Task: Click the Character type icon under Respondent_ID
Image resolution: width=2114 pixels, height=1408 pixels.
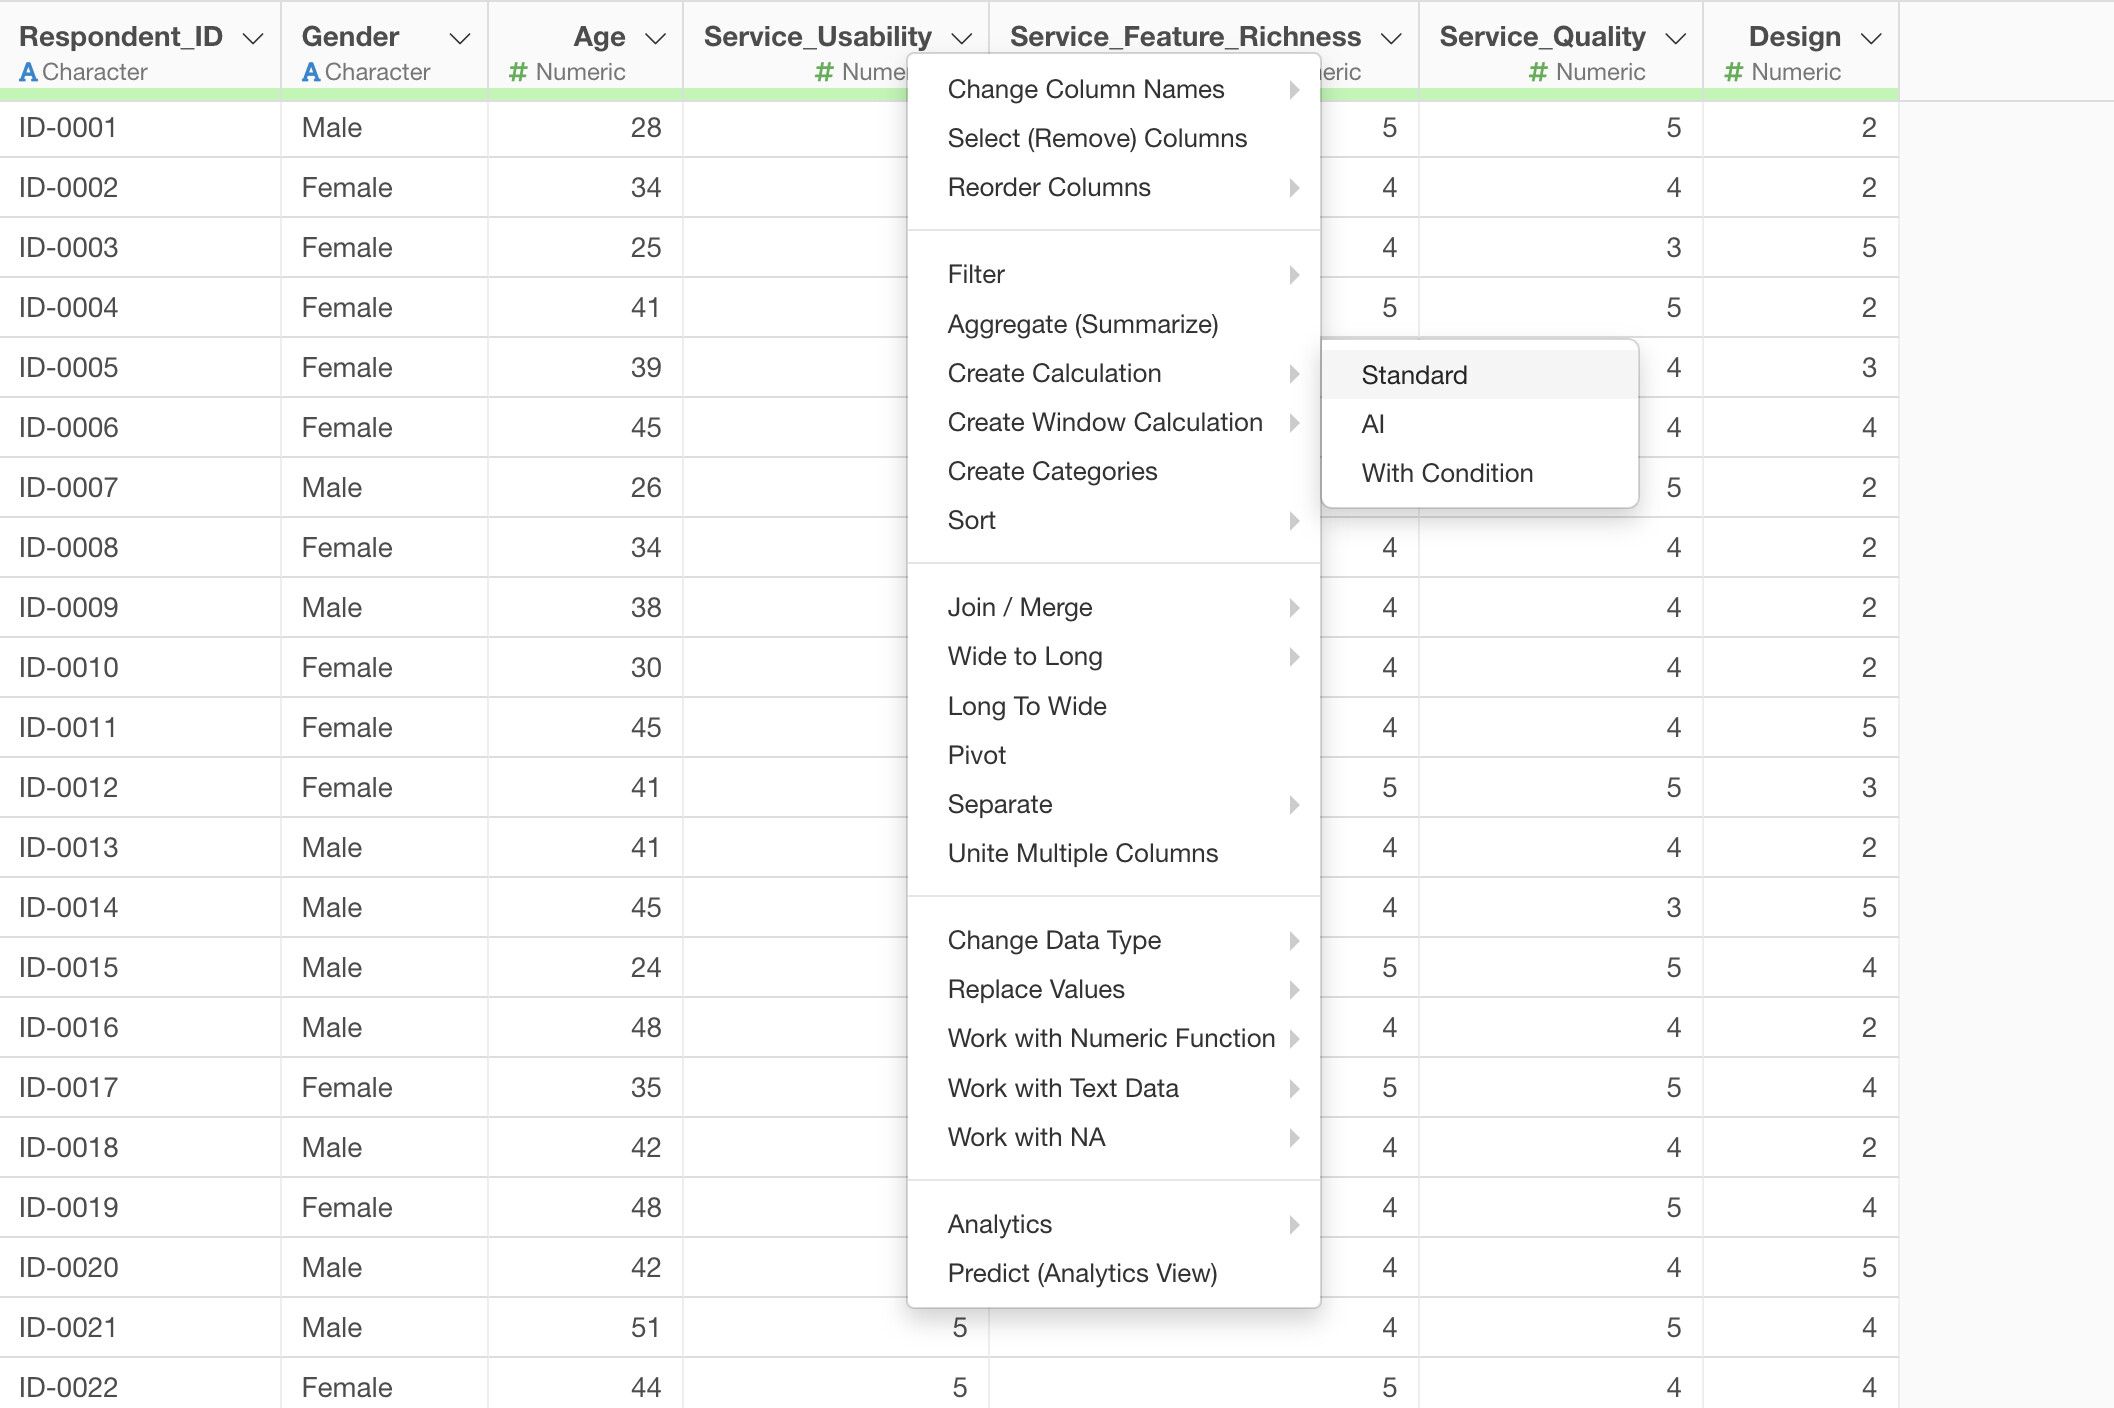Action: [x=28, y=72]
